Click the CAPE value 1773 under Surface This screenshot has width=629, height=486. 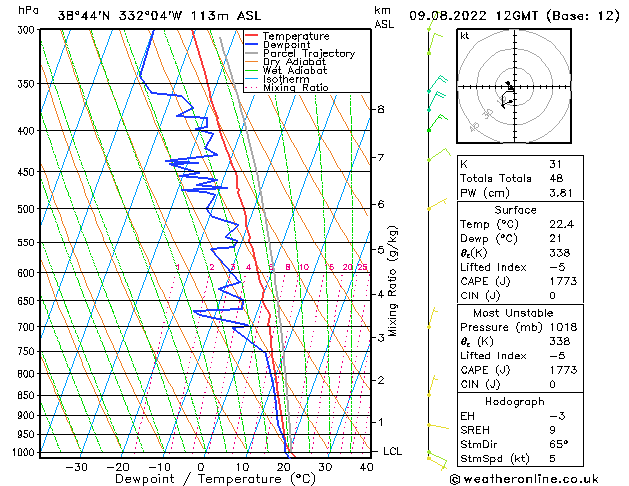(x=563, y=281)
